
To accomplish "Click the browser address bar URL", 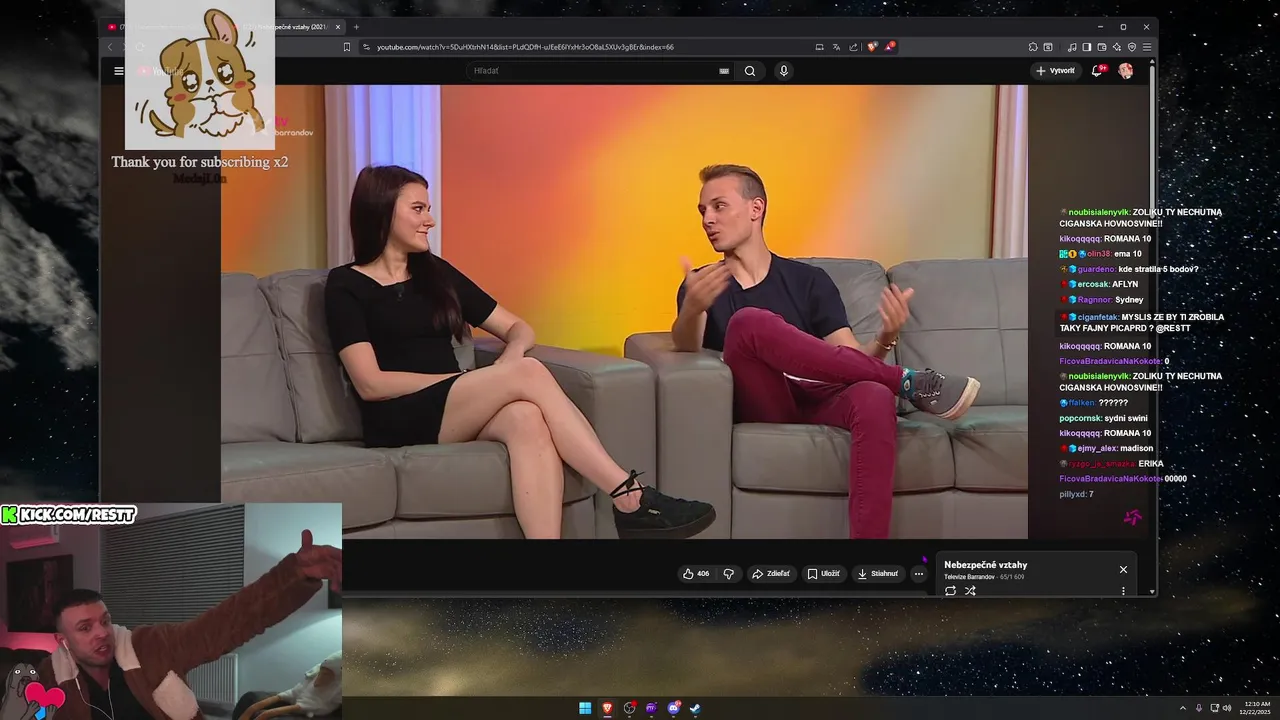I will pos(525,47).
